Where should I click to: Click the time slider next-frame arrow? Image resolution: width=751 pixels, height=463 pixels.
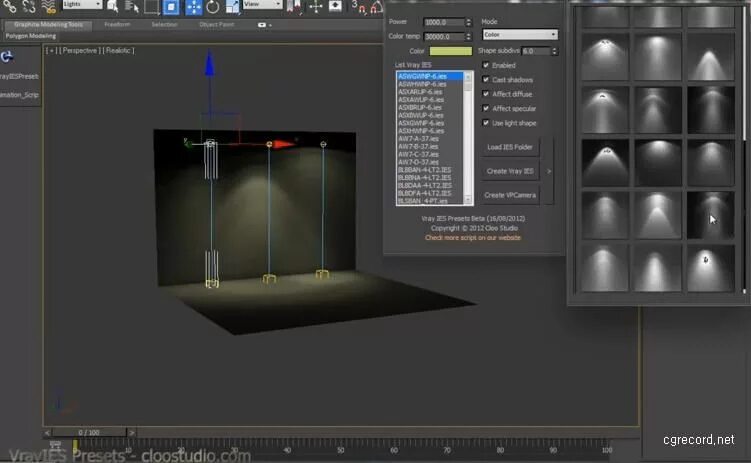(131, 433)
